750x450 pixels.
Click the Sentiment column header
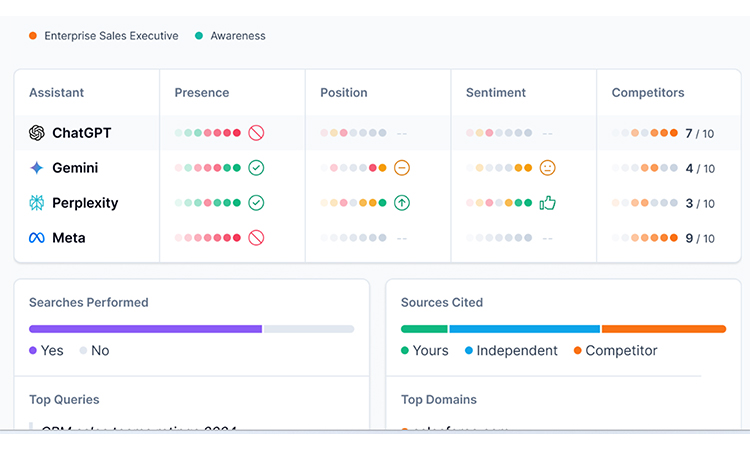pyautogui.click(x=496, y=93)
